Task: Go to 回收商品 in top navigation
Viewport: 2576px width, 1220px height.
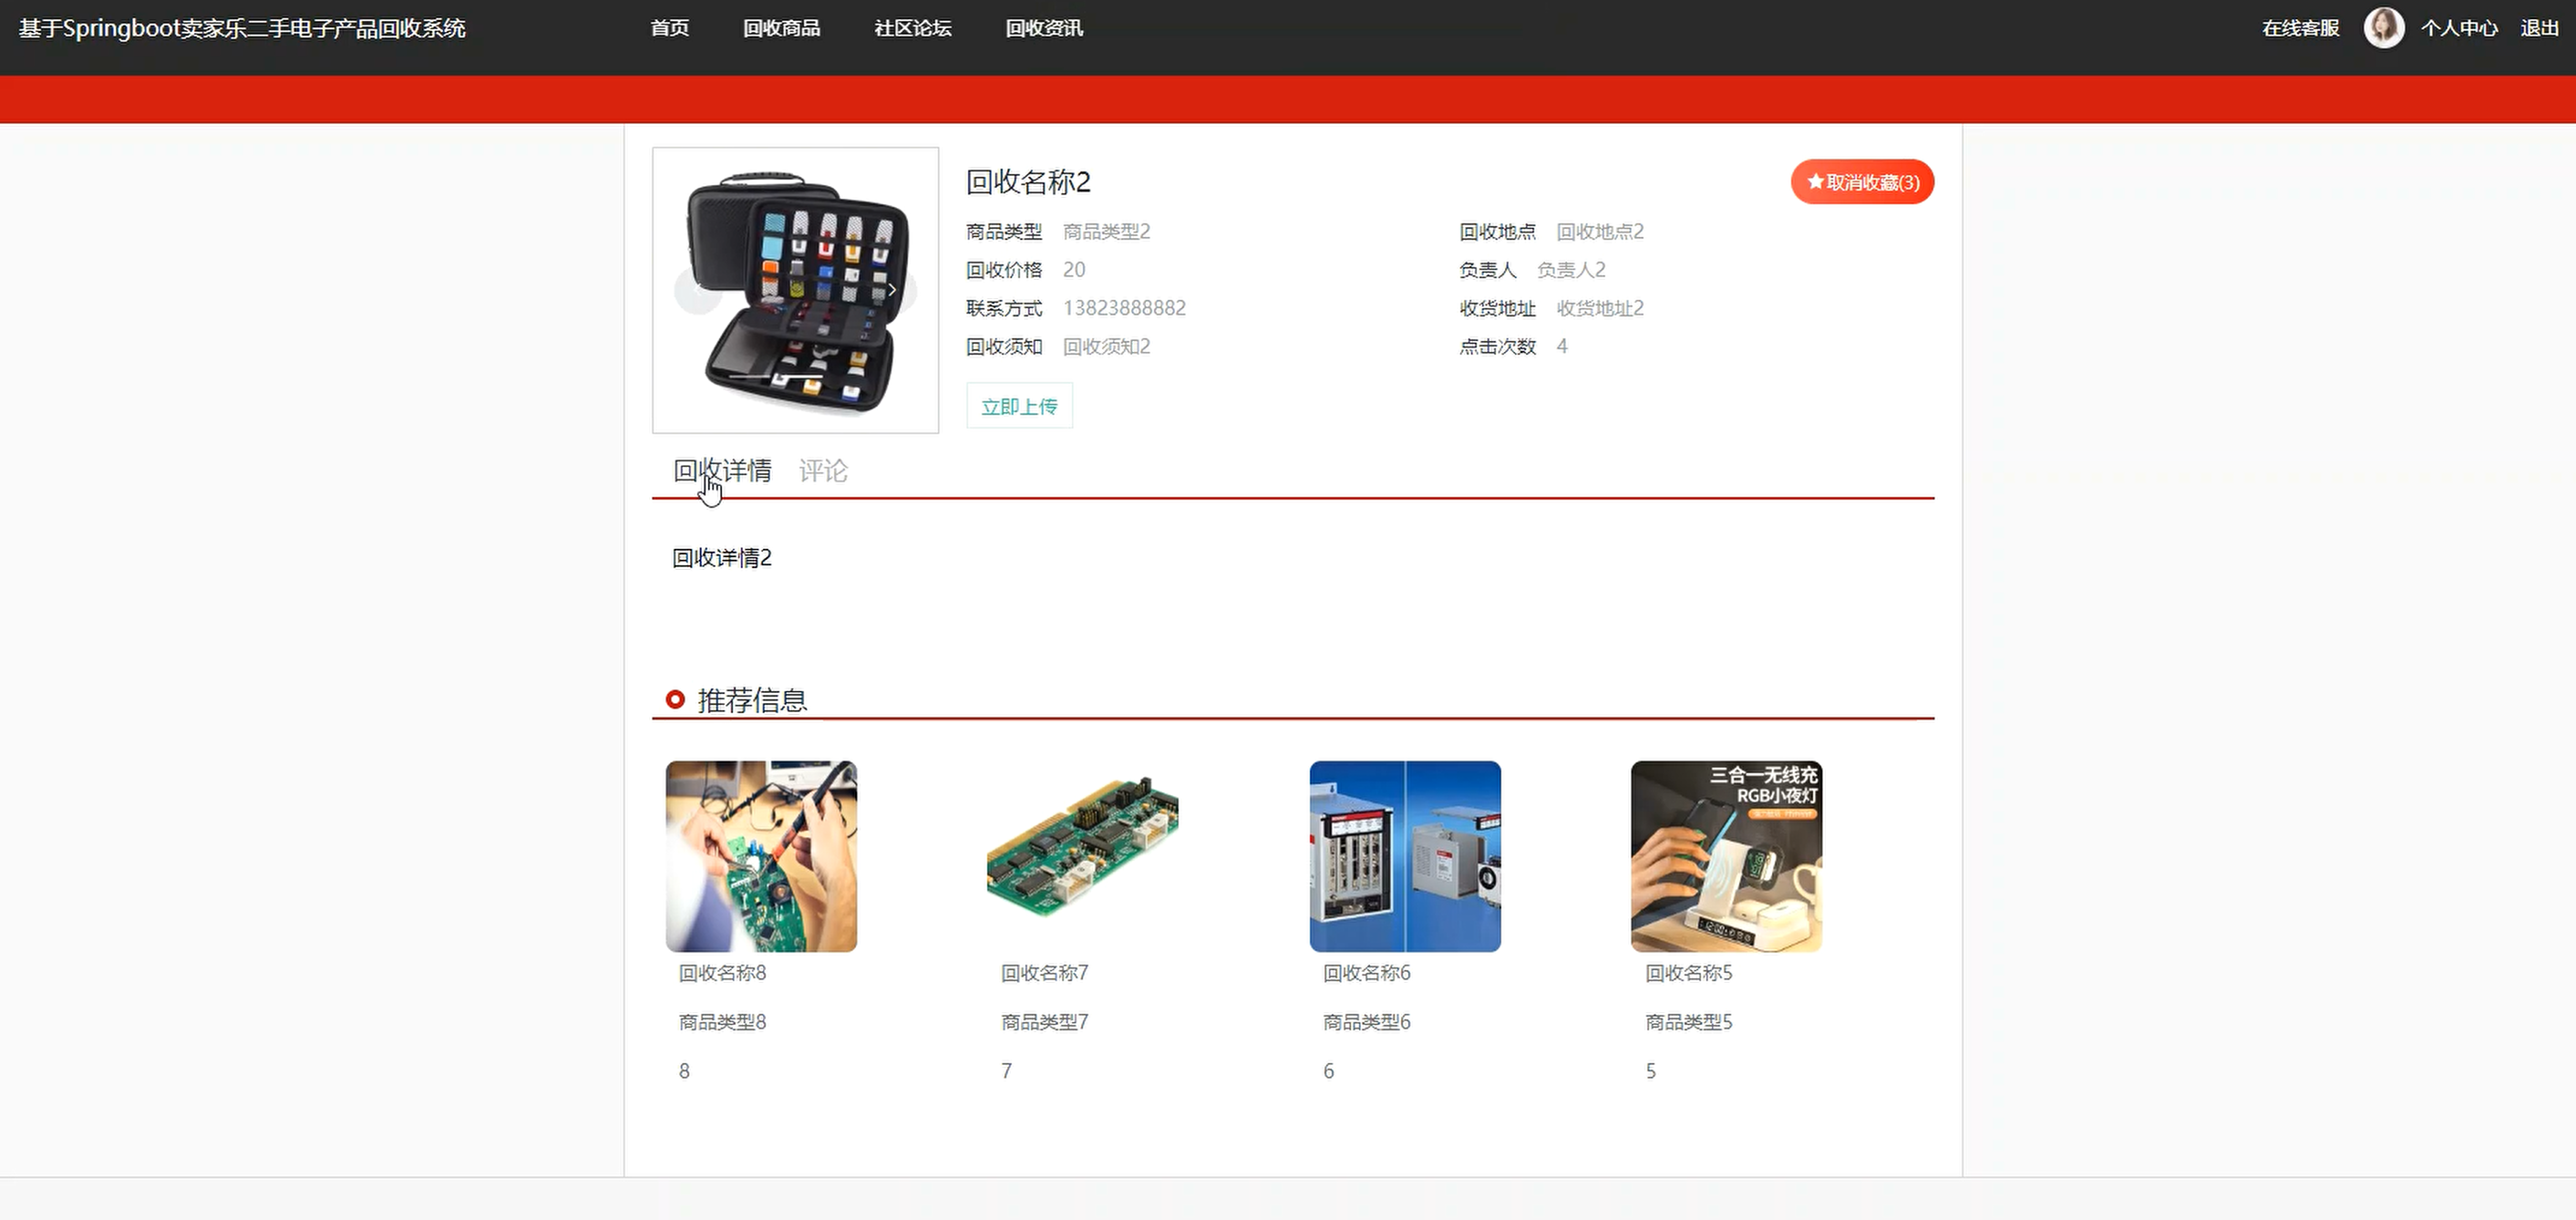Action: [781, 28]
